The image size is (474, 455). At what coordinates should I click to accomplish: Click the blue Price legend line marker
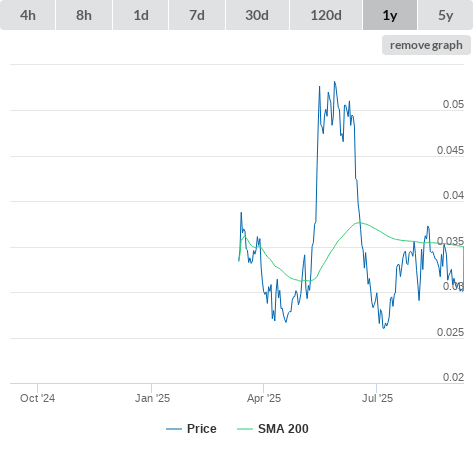point(174,429)
